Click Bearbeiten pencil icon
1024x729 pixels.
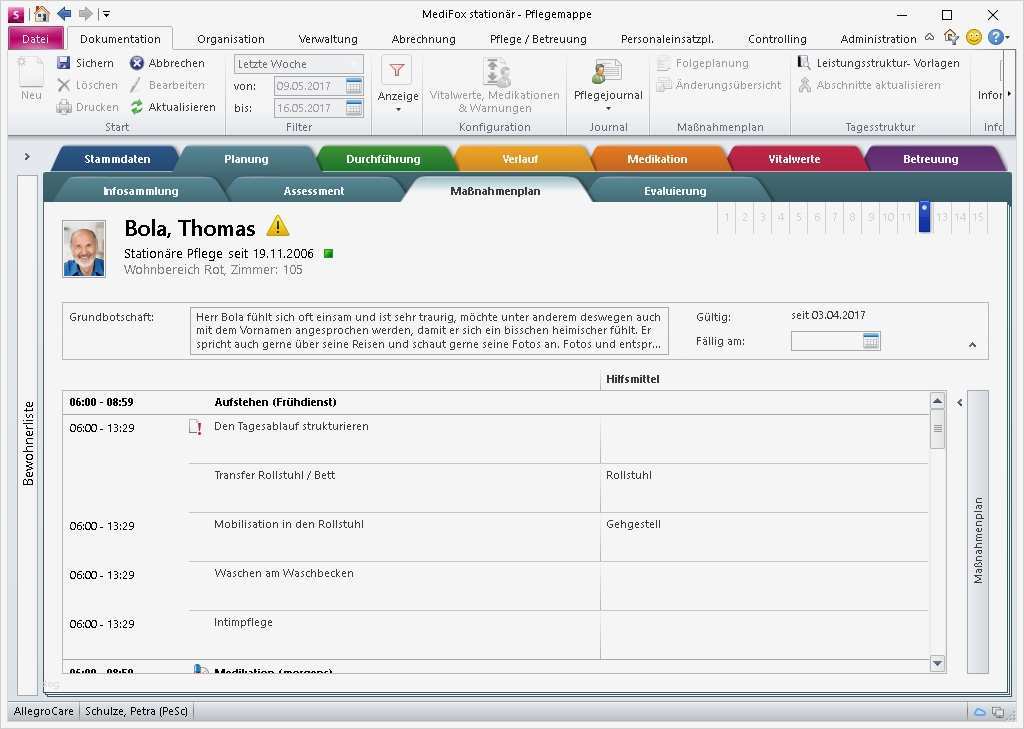coord(136,85)
